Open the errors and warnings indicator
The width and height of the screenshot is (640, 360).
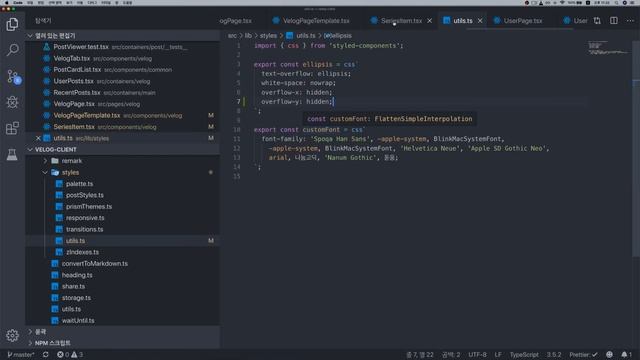tap(70, 354)
